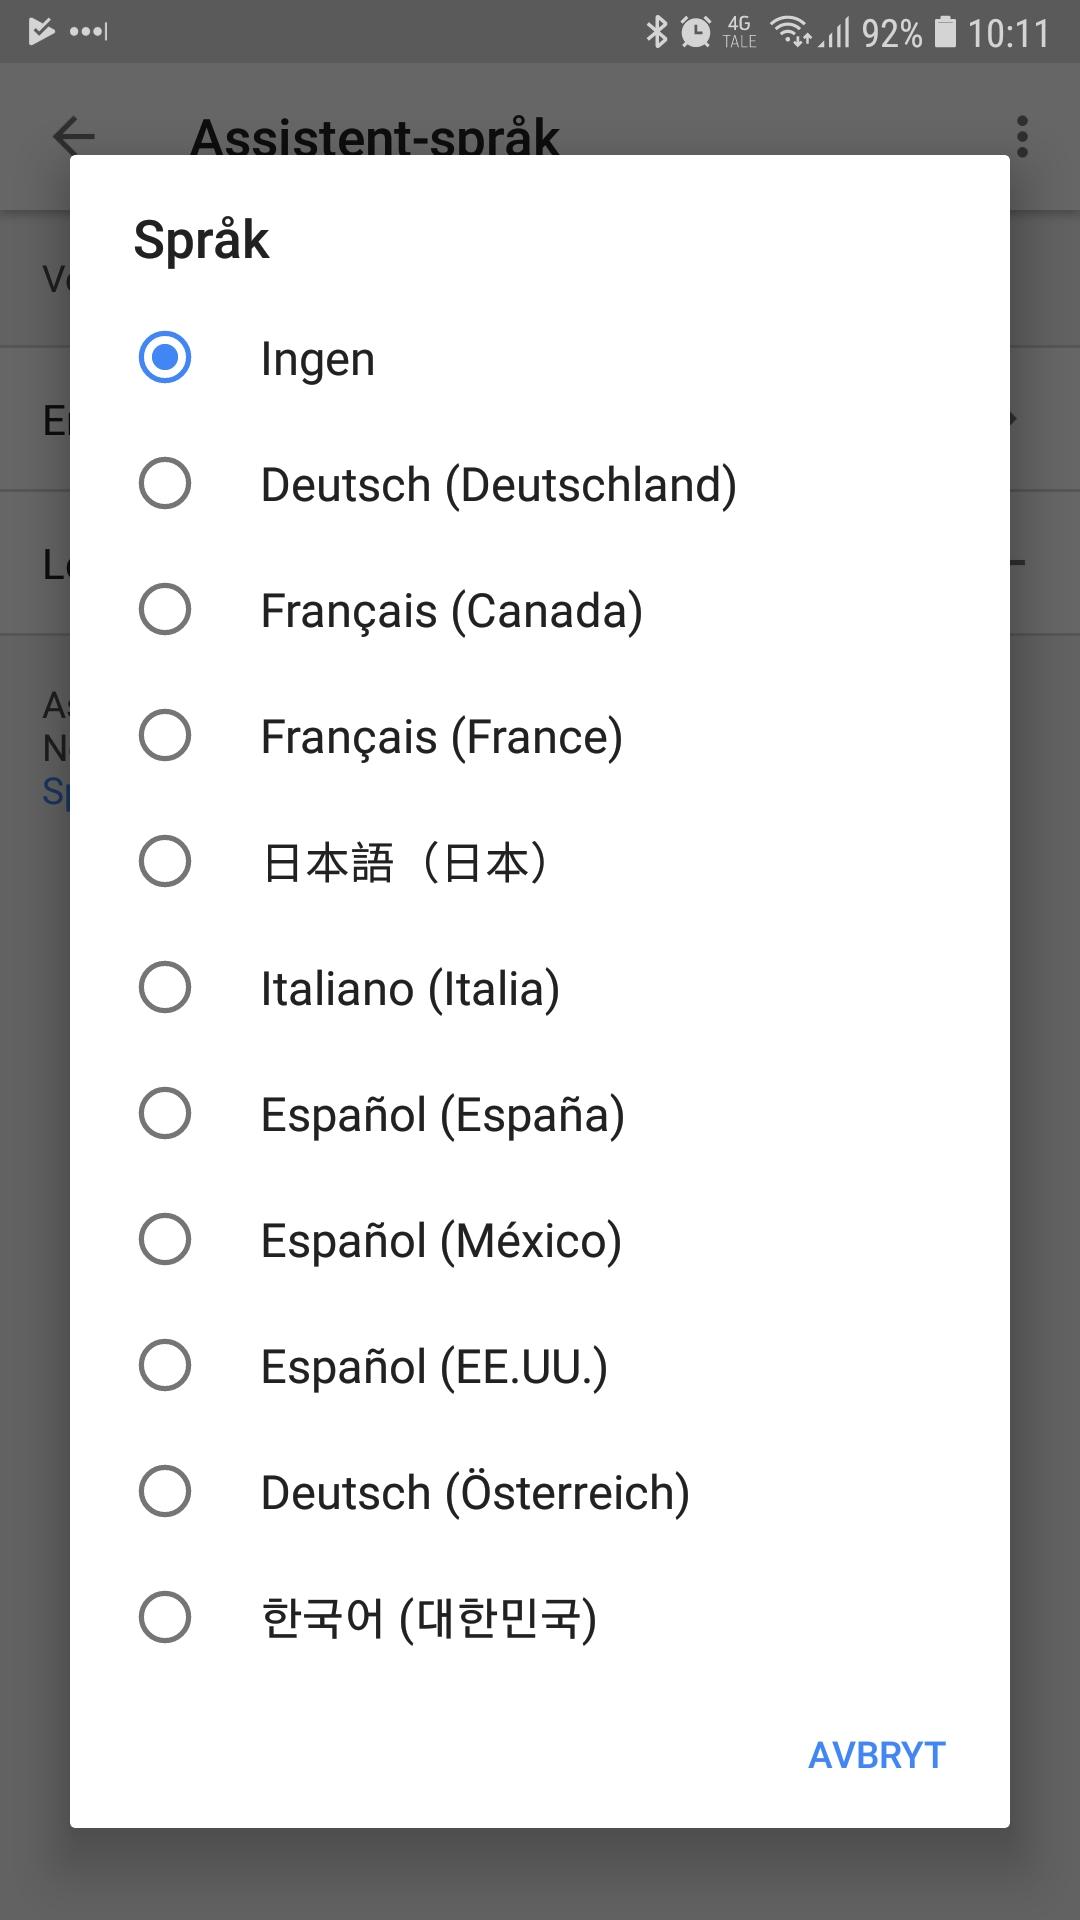Image resolution: width=1080 pixels, height=1920 pixels.
Task: Tap the Bluetooth status icon
Action: [x=656, y=32]
